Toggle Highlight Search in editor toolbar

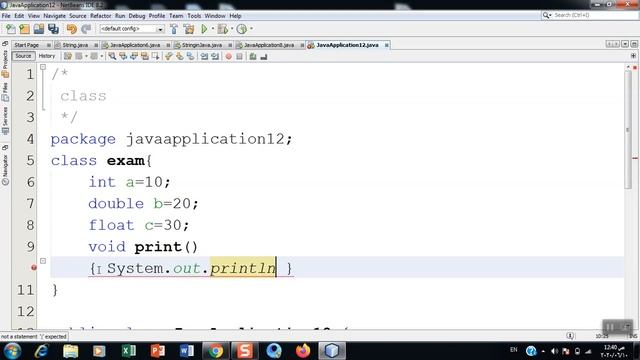point(144,56)
